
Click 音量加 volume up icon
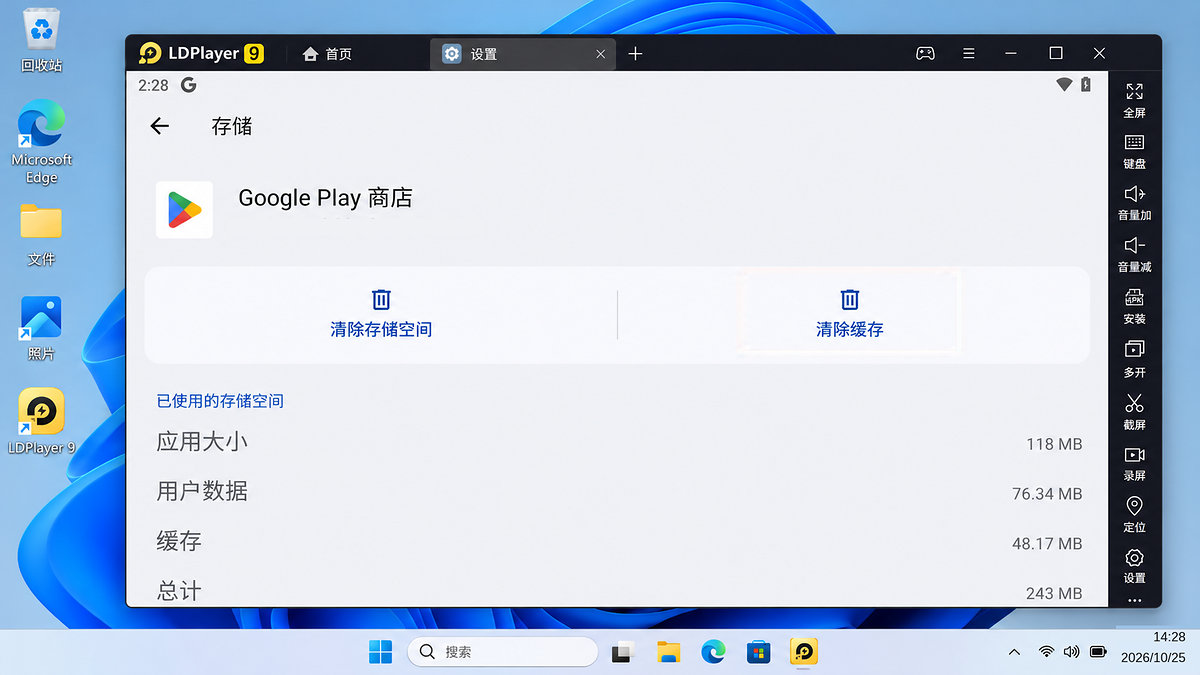pos(1134,203)
